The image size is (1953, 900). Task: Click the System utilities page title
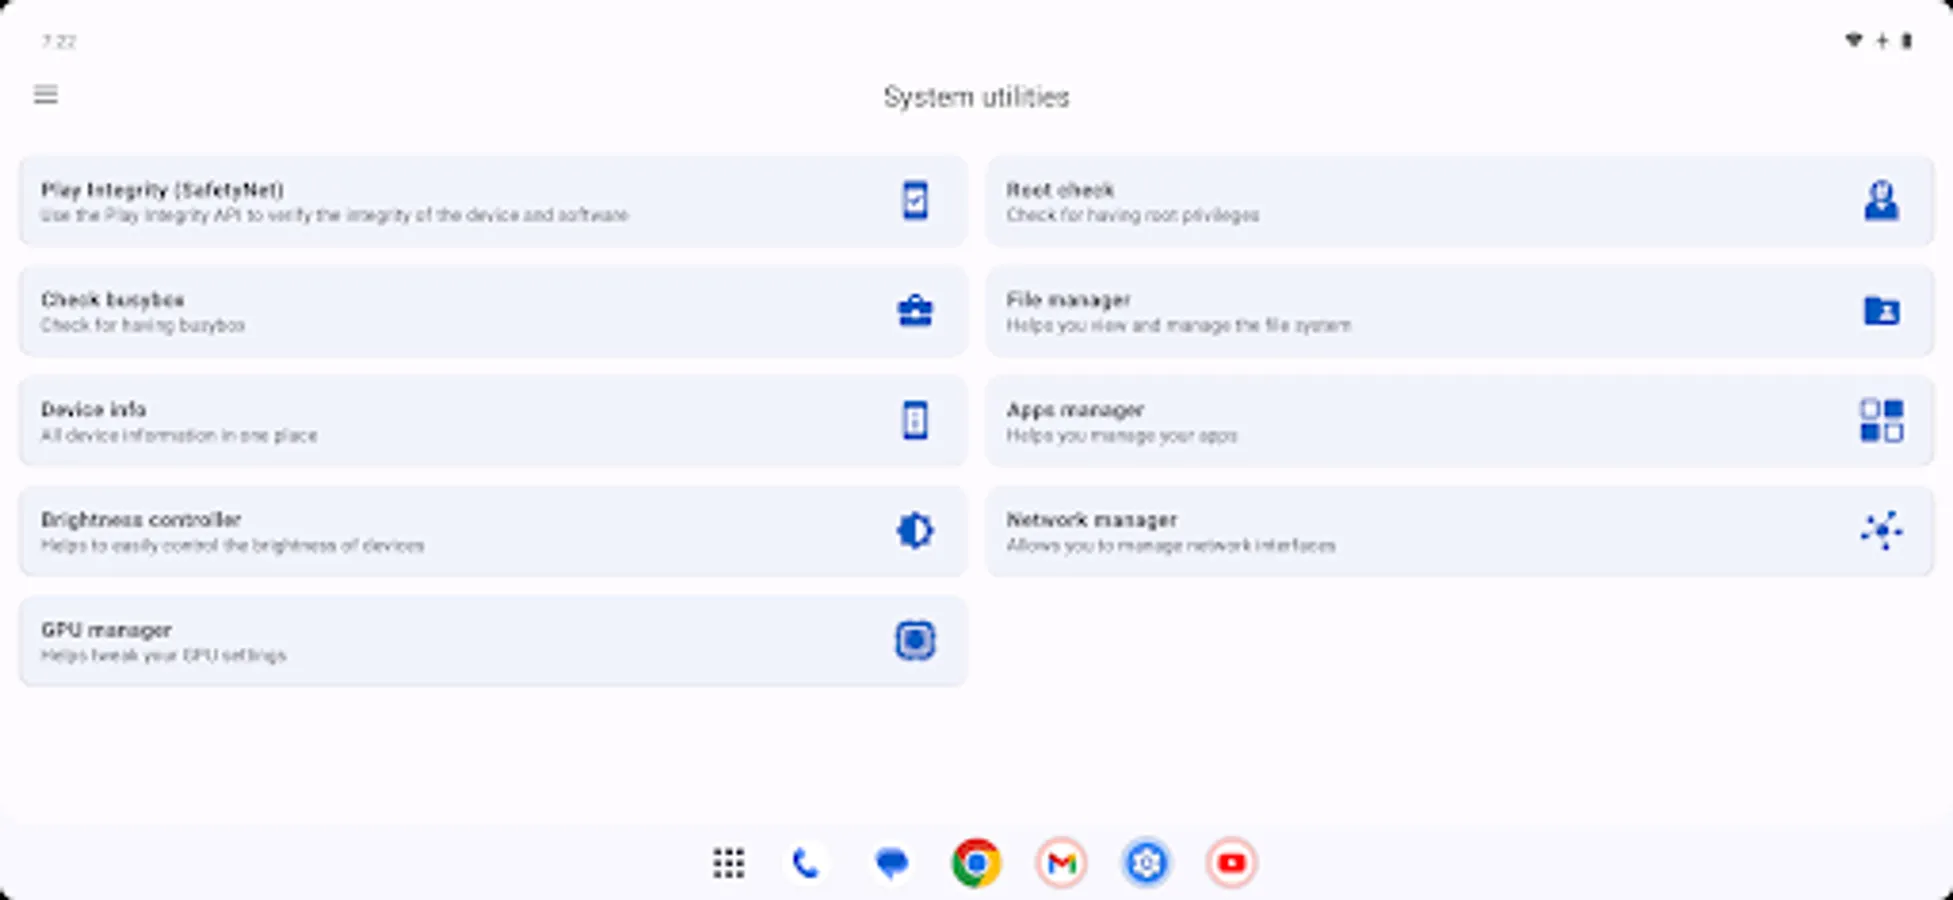(x=976, y=97)
